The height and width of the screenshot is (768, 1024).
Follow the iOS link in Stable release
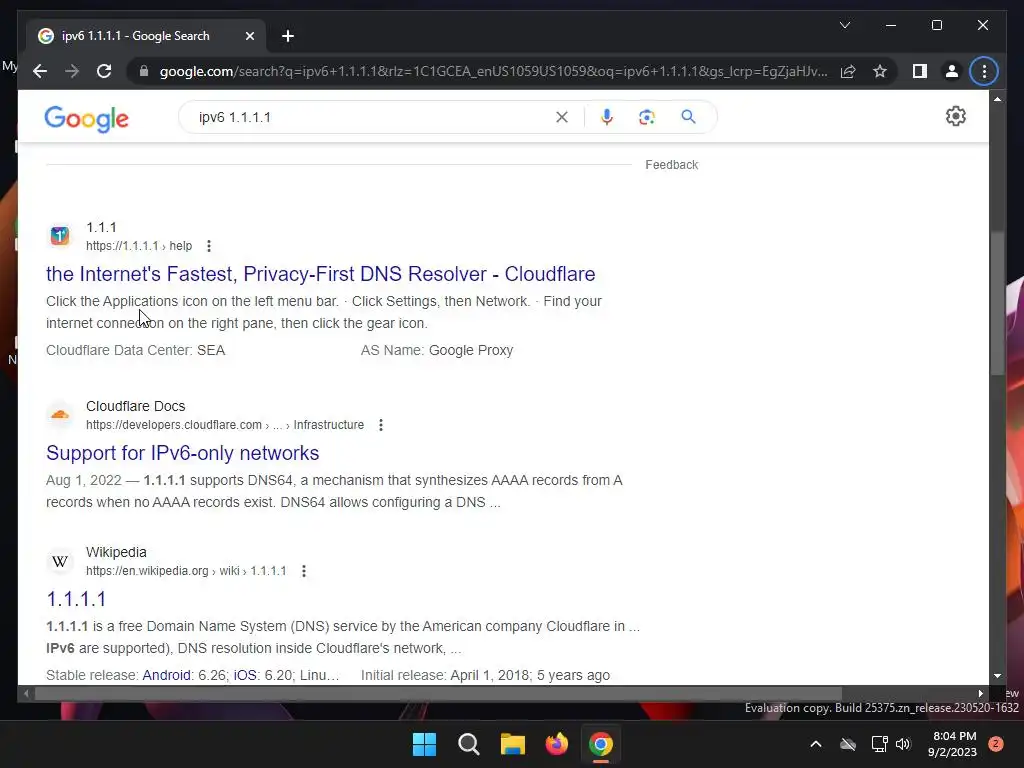(245, 675)
